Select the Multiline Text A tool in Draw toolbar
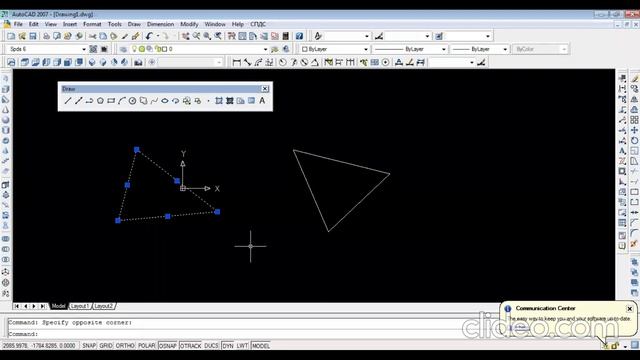640x360 pixels. (262, 101)
